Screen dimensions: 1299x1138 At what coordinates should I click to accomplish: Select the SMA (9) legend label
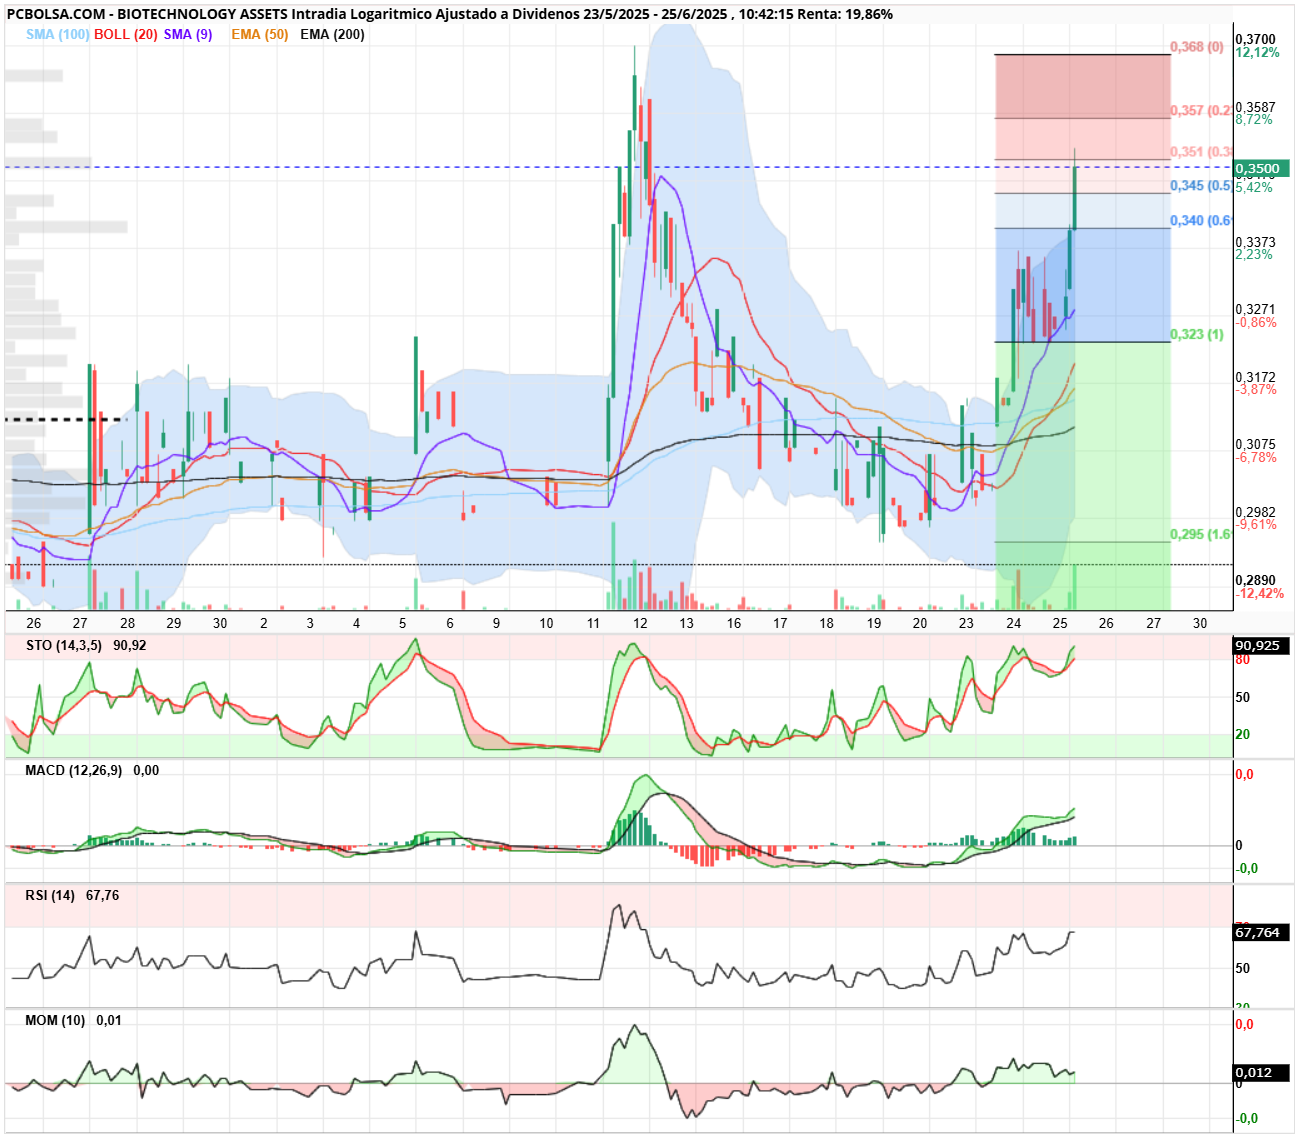coord(188,34)
